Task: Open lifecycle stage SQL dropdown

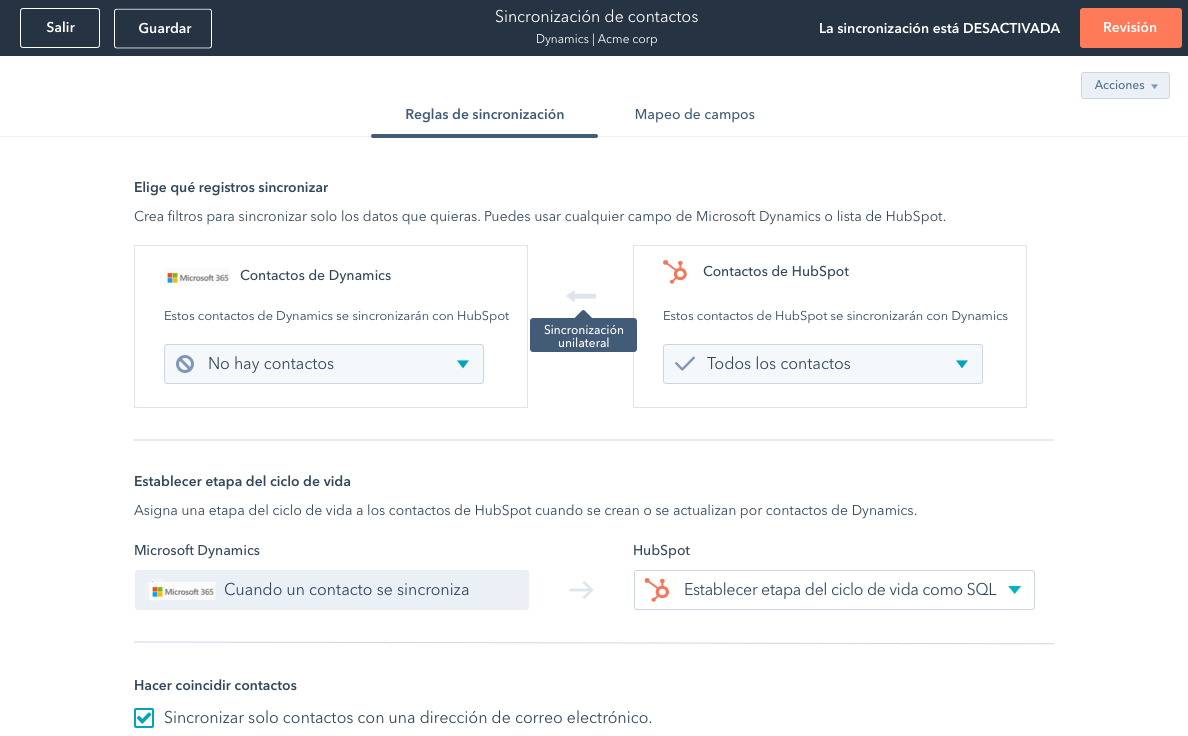Action: click(x=834, y=590)
